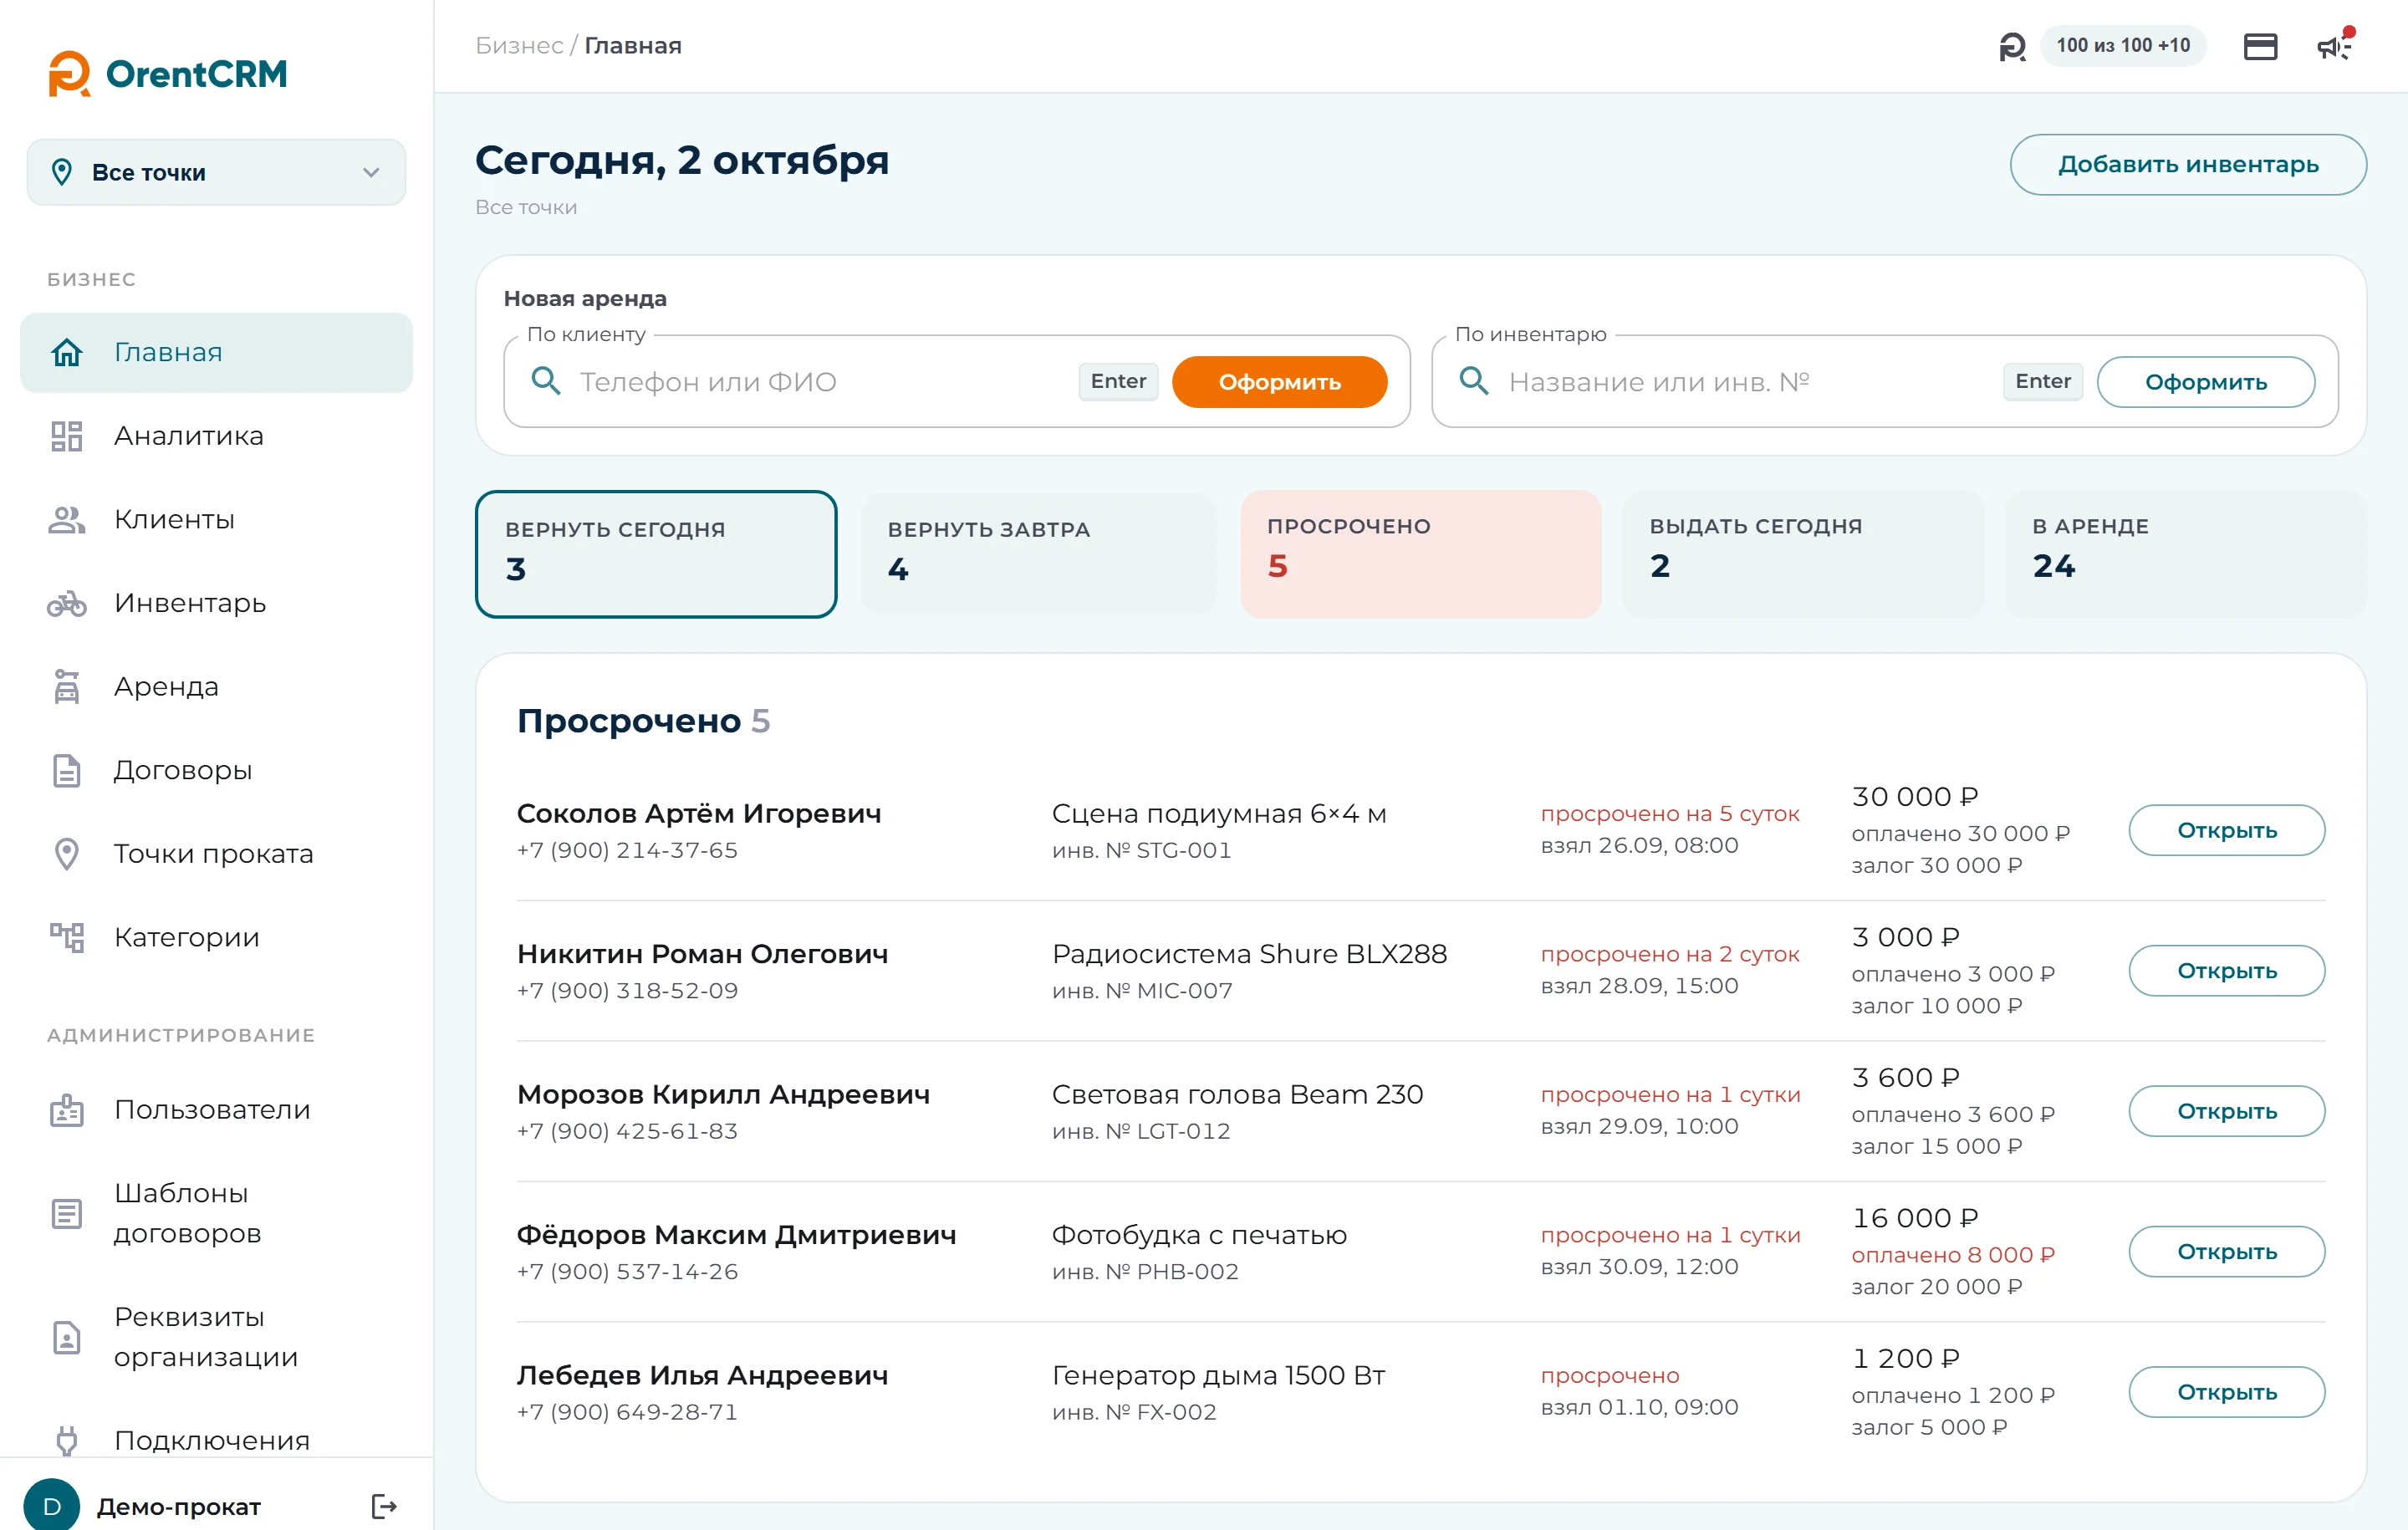Select the Просрочено 5 summary tab
This screenshot has width=2408, height=1530.
[1420, 553]
